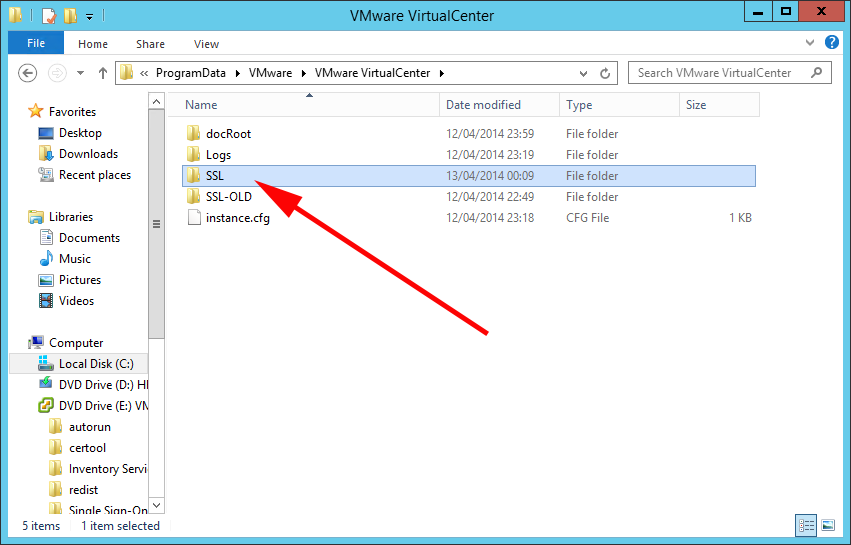Open the redist folder in tree
Screen dimensions: 851x545
tap(83, 490)
